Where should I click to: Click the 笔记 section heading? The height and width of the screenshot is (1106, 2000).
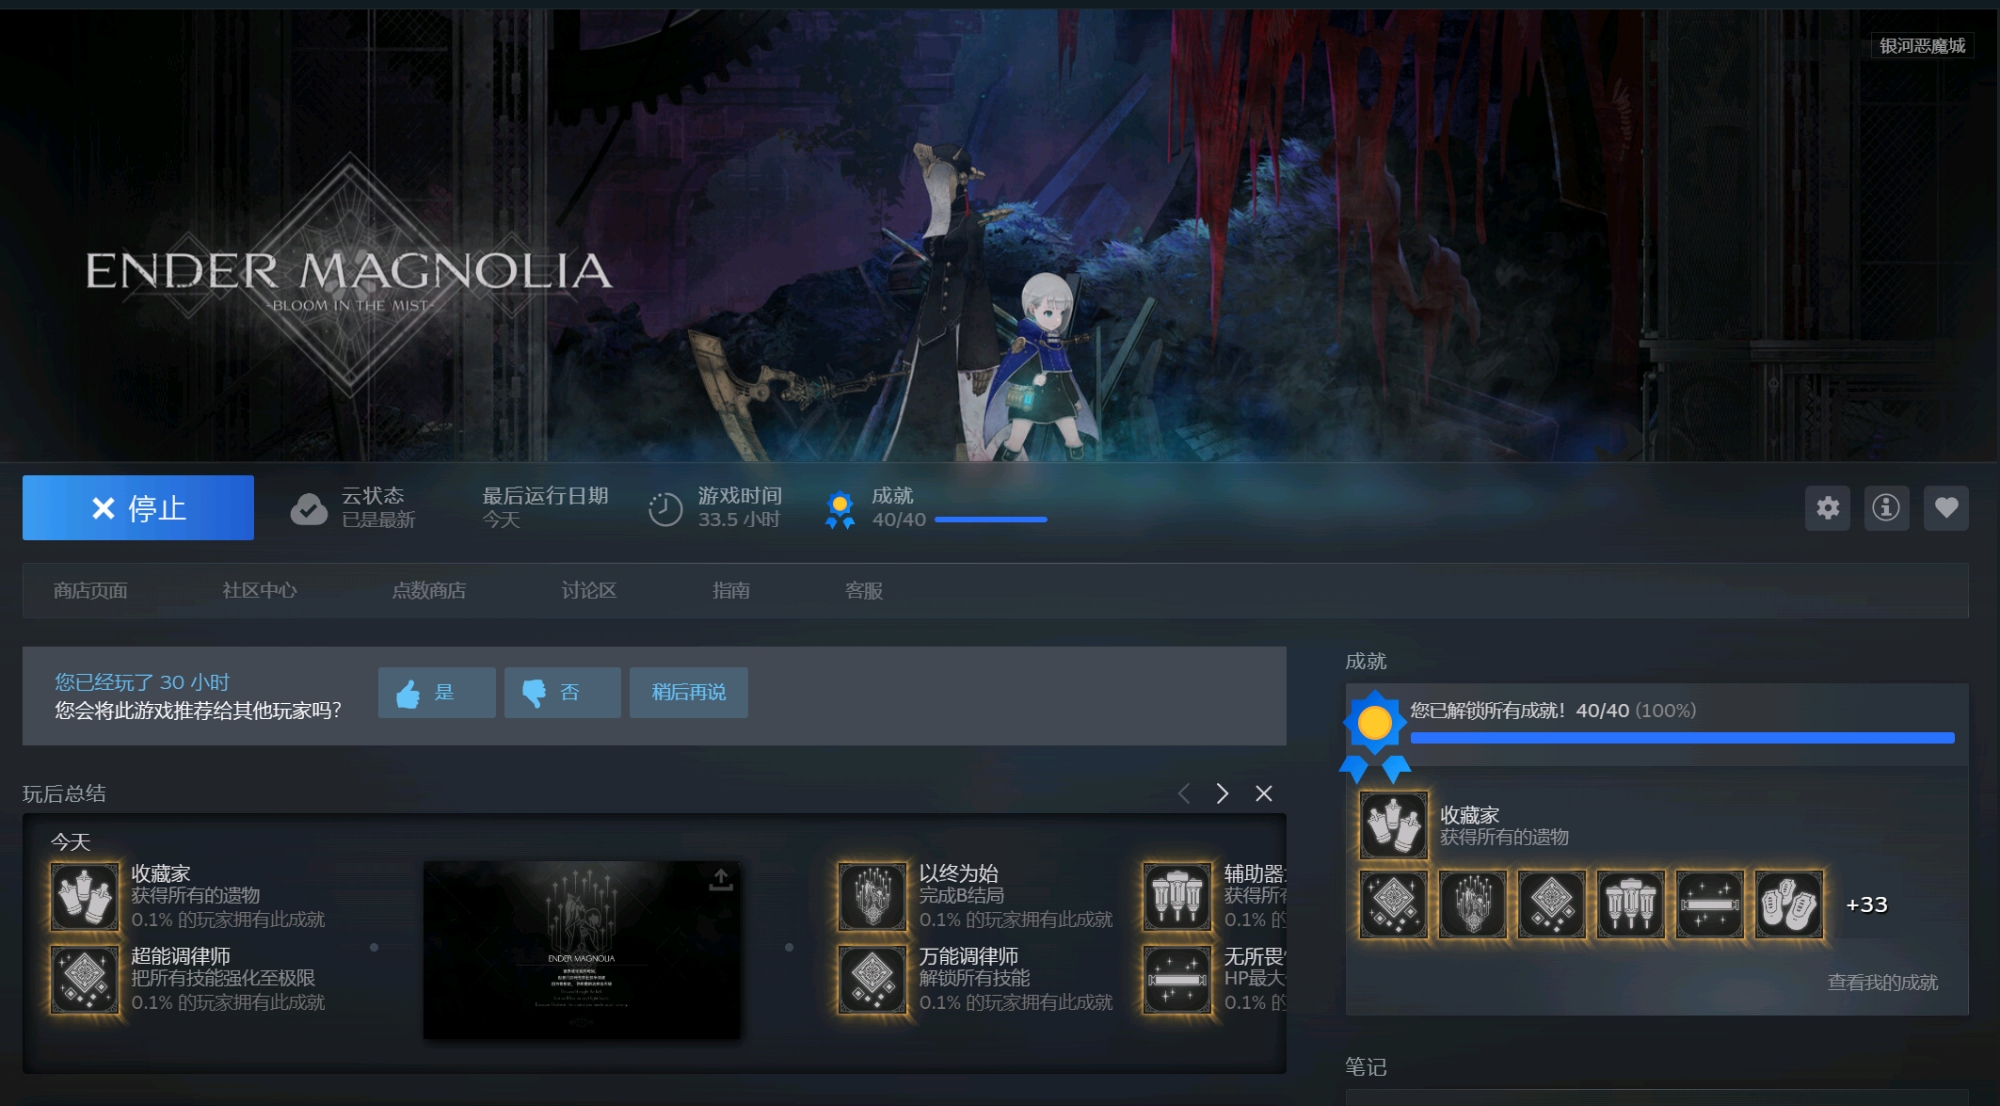pyautogui.click(x=1366, y=1067)
